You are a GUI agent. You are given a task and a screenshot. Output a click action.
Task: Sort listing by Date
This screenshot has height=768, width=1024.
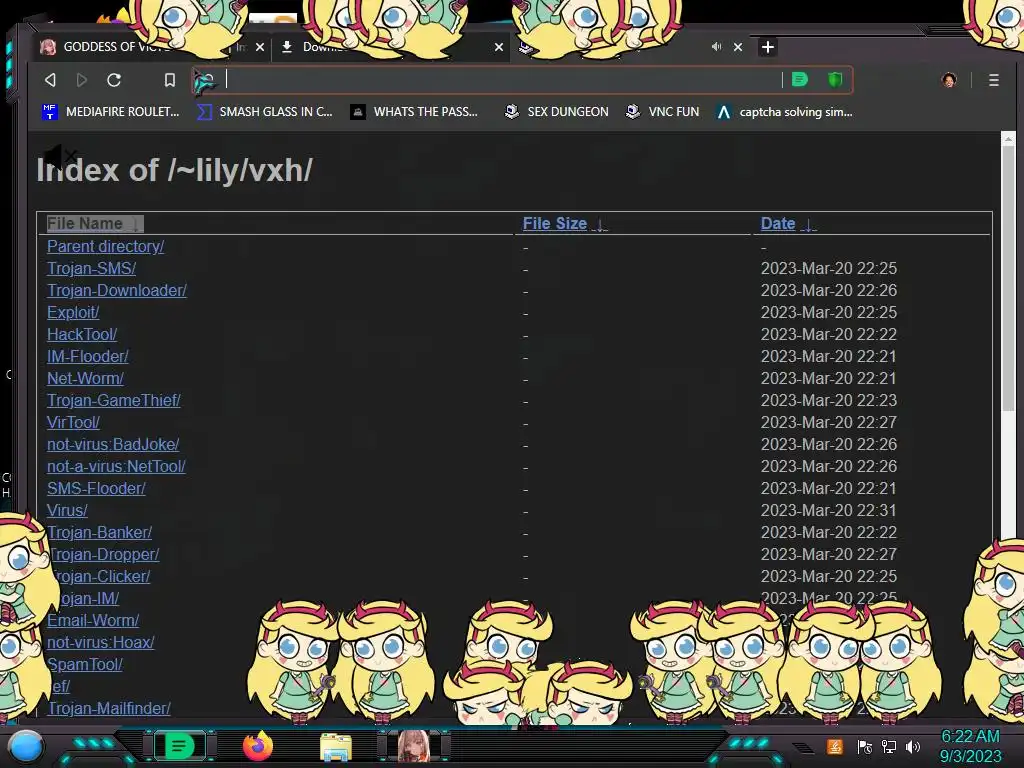tap(788, 223)
